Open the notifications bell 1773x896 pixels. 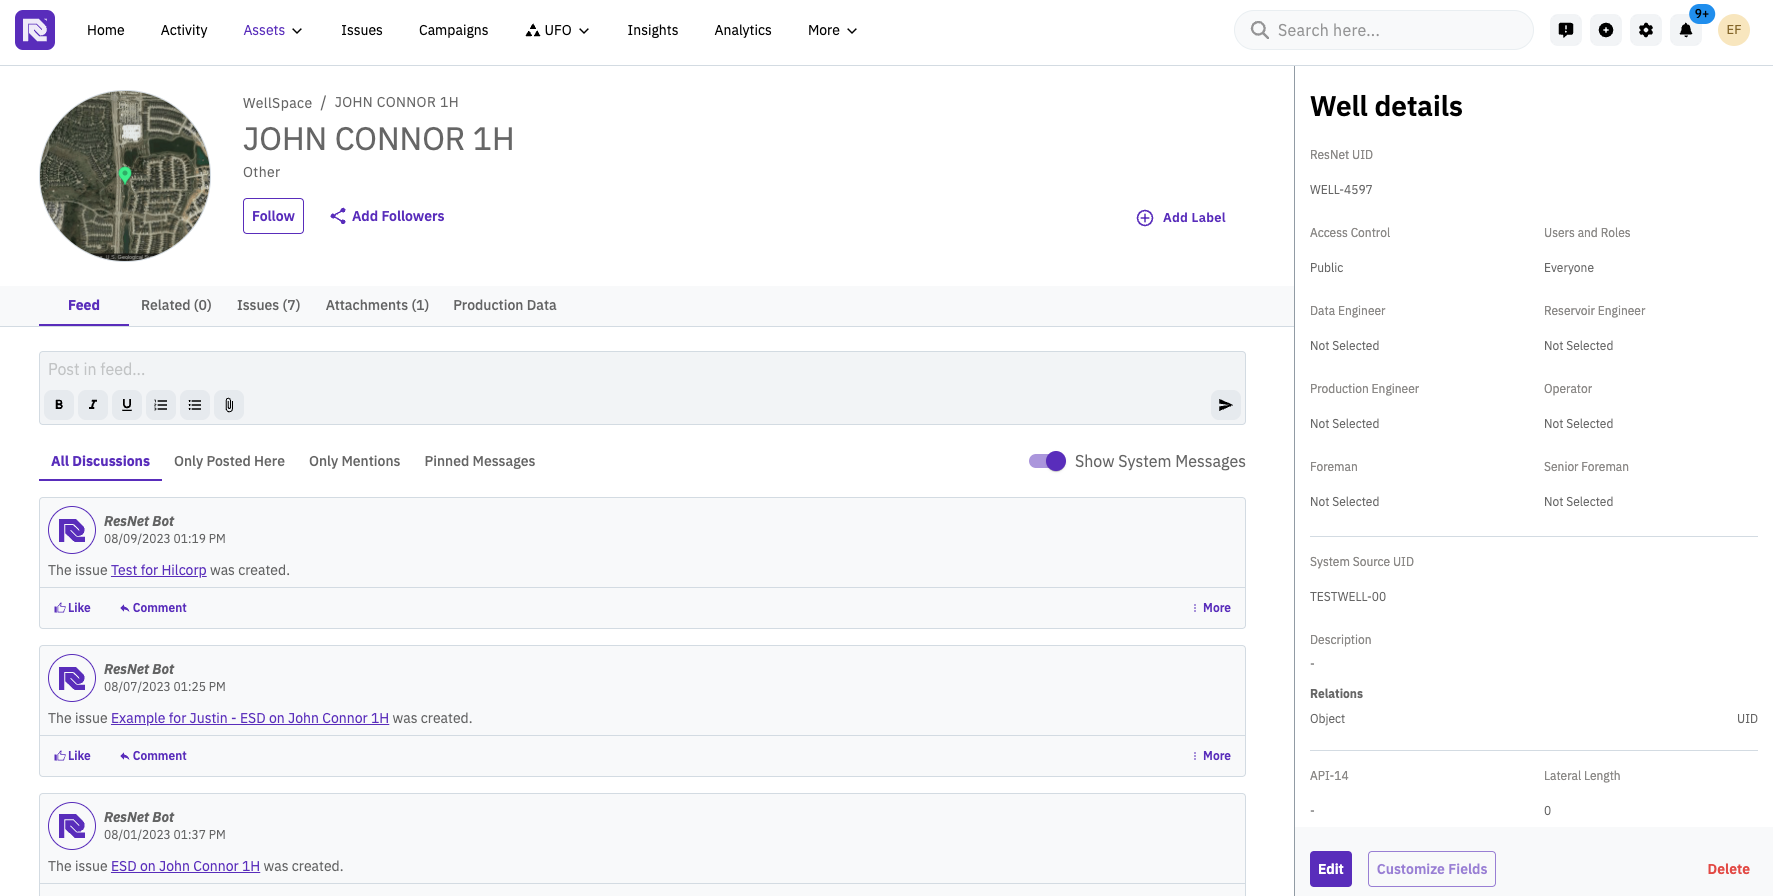click(x=1686, y=30)
